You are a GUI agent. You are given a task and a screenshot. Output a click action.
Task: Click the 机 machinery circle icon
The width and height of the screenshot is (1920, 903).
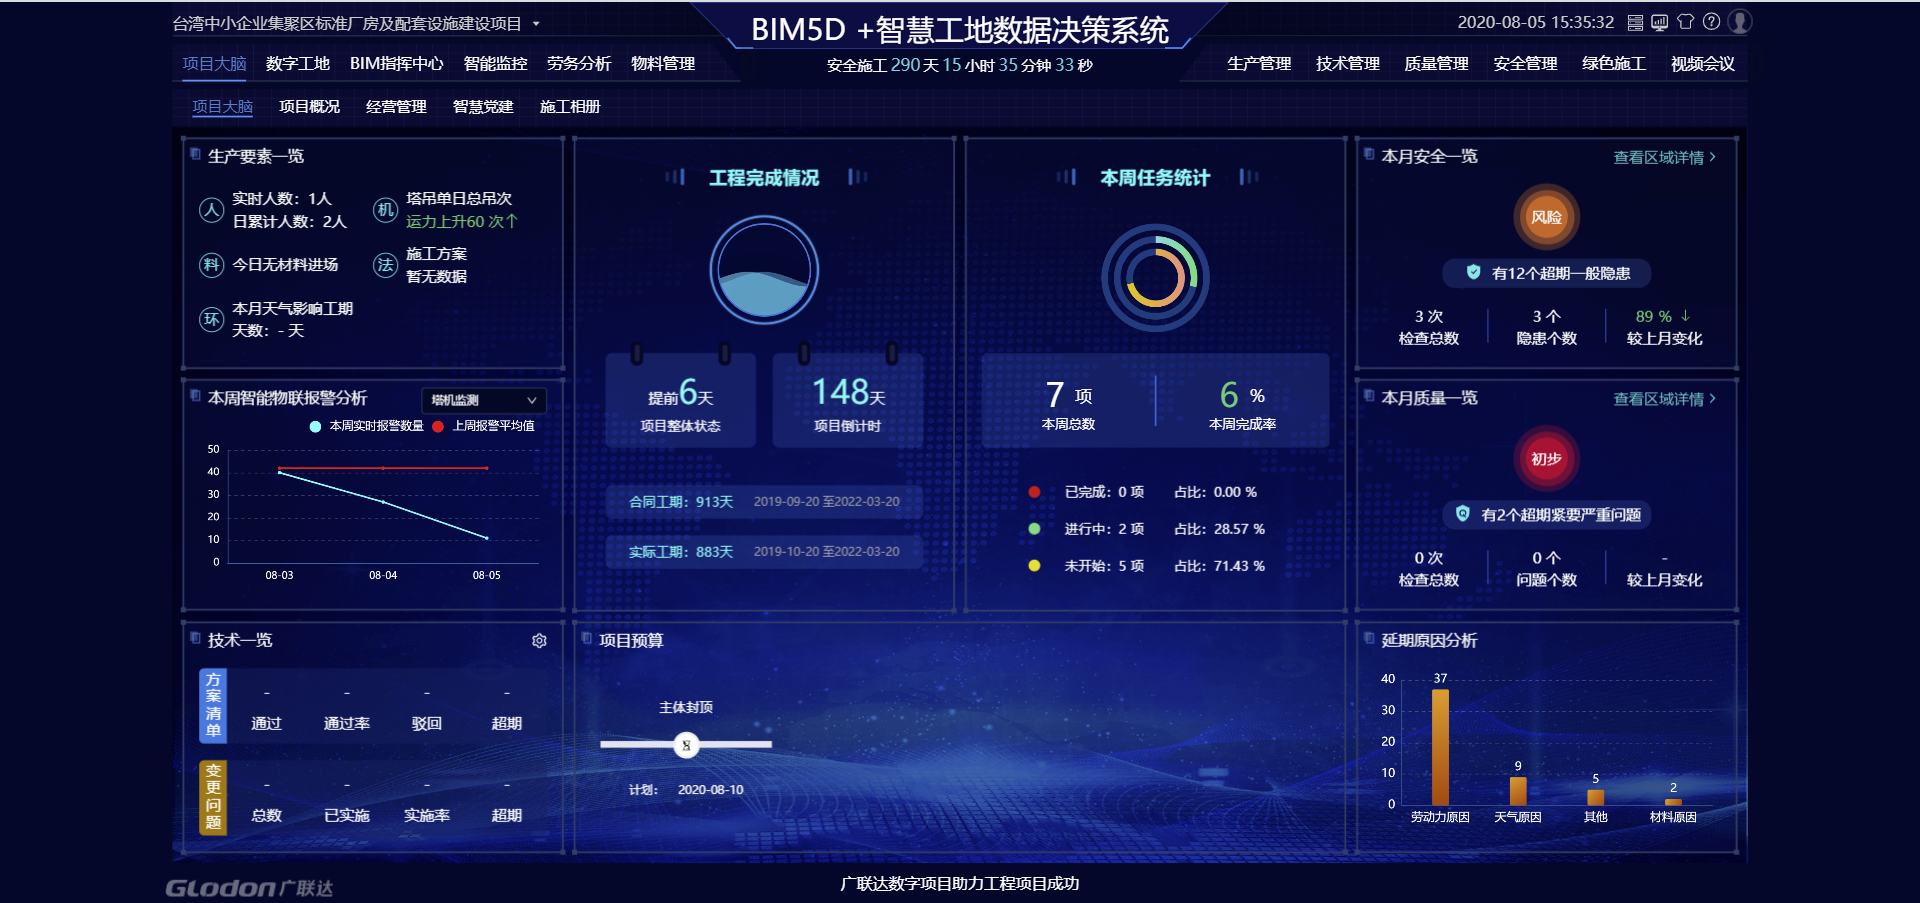pyautogui.click(x=385, y=210)
